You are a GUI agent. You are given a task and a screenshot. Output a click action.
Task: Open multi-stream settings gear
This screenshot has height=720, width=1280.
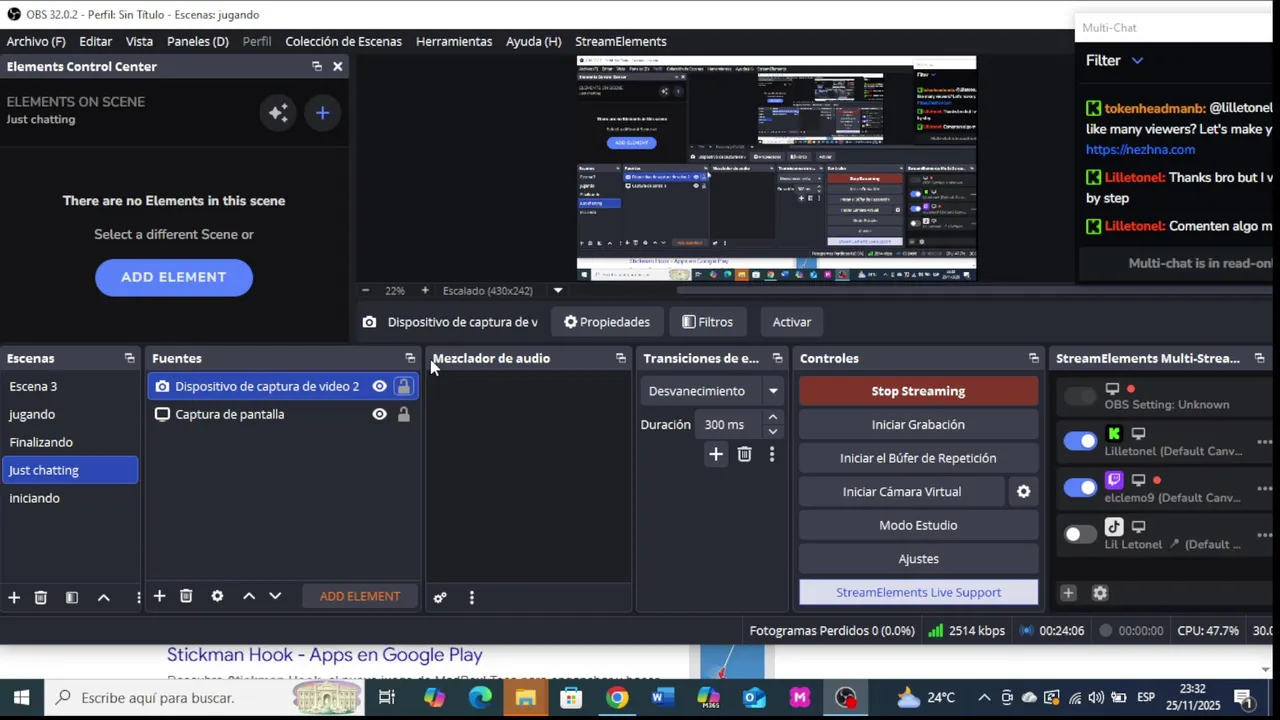tap(1100, 593)
